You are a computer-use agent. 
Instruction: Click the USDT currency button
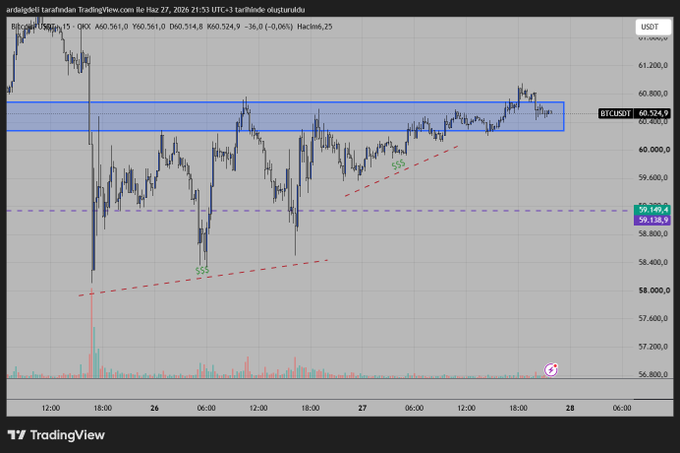pos(653,27)
